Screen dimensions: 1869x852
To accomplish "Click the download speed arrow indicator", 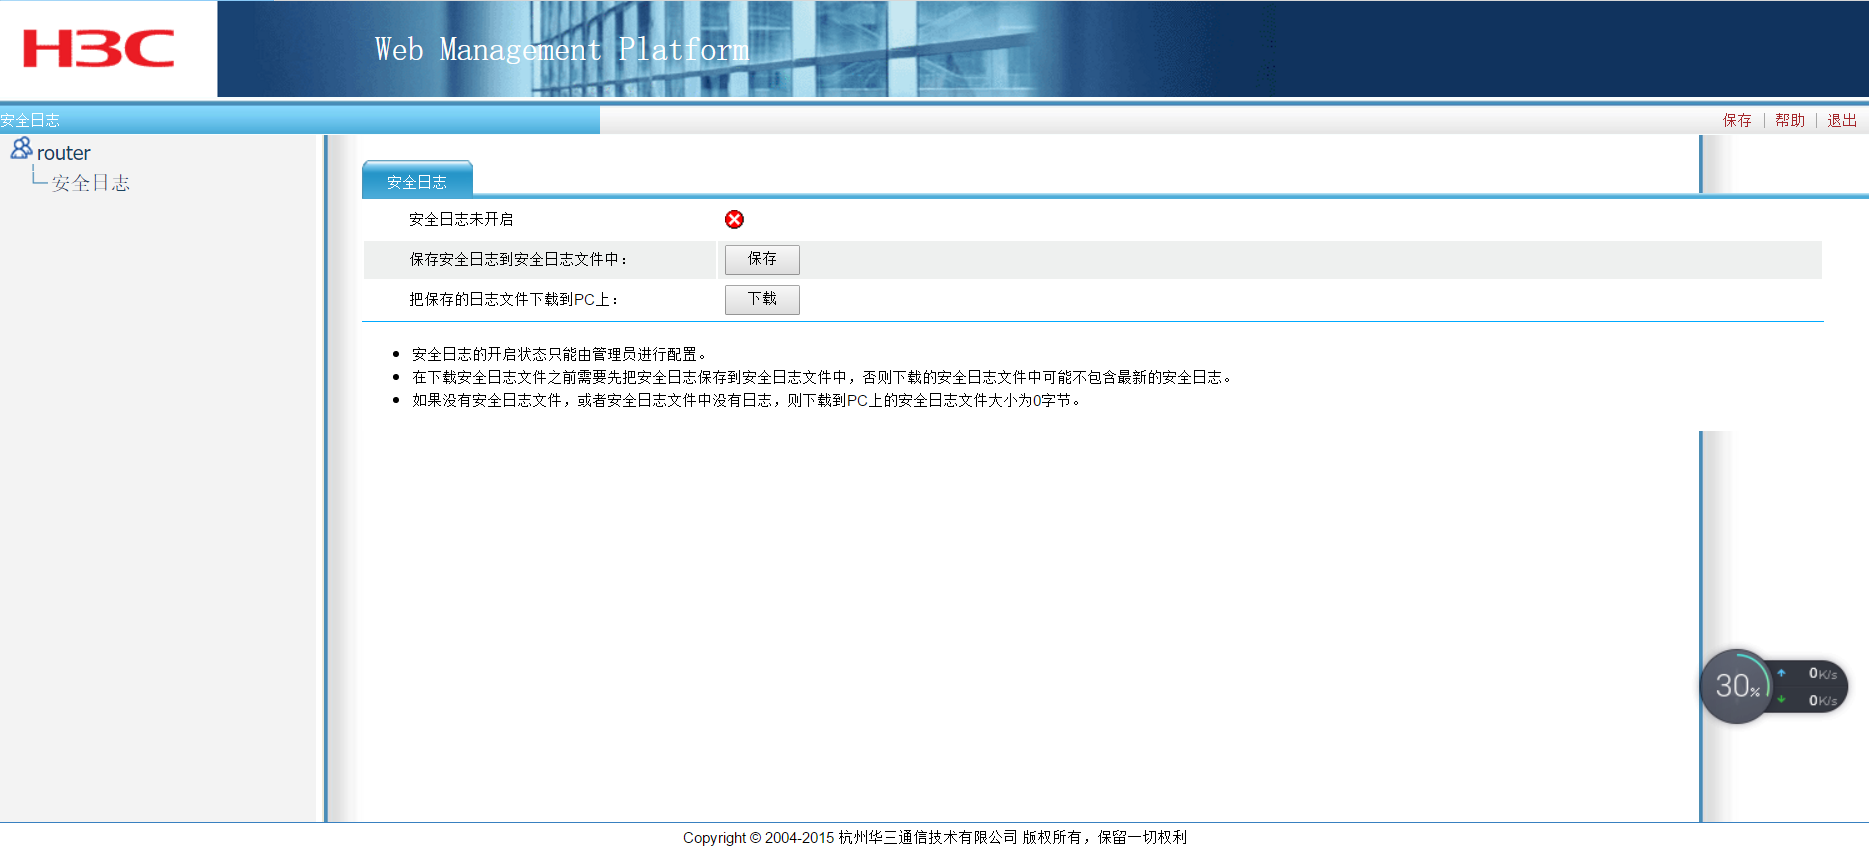I will click(1781, 699).
